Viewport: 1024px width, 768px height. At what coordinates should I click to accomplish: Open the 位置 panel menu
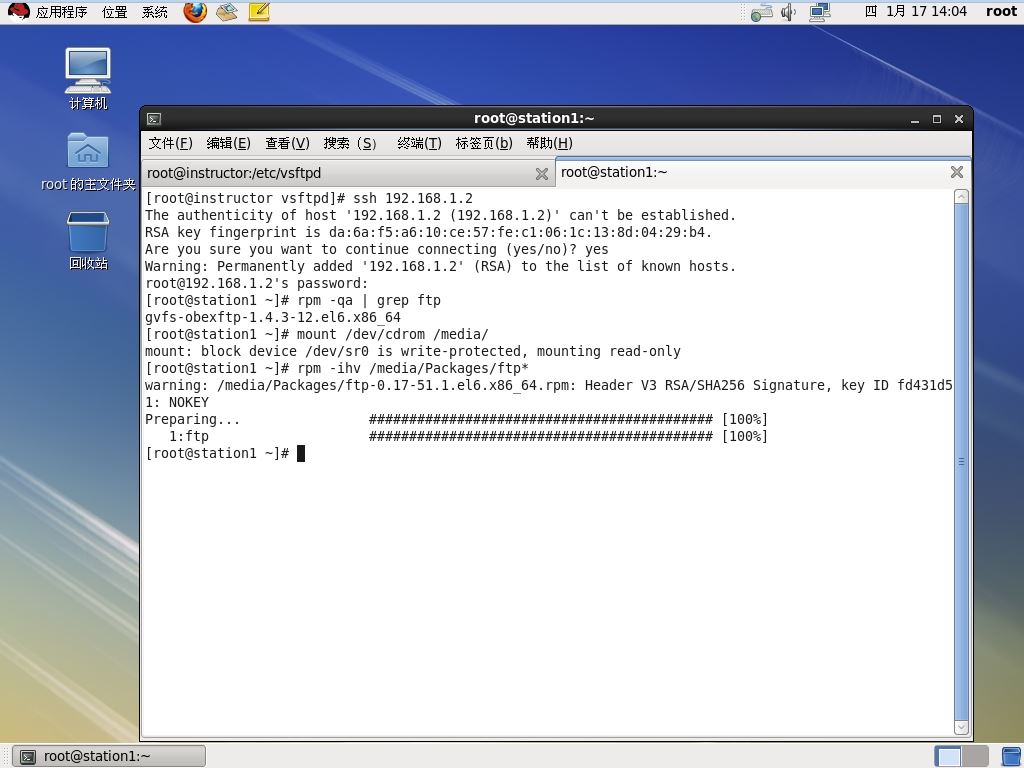[x=114, y=12]
